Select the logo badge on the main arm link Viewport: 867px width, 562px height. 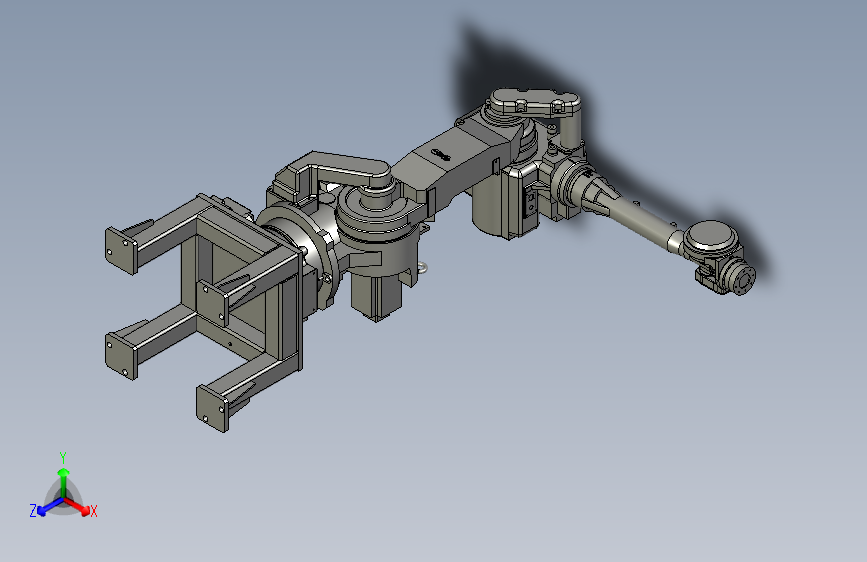441,154
